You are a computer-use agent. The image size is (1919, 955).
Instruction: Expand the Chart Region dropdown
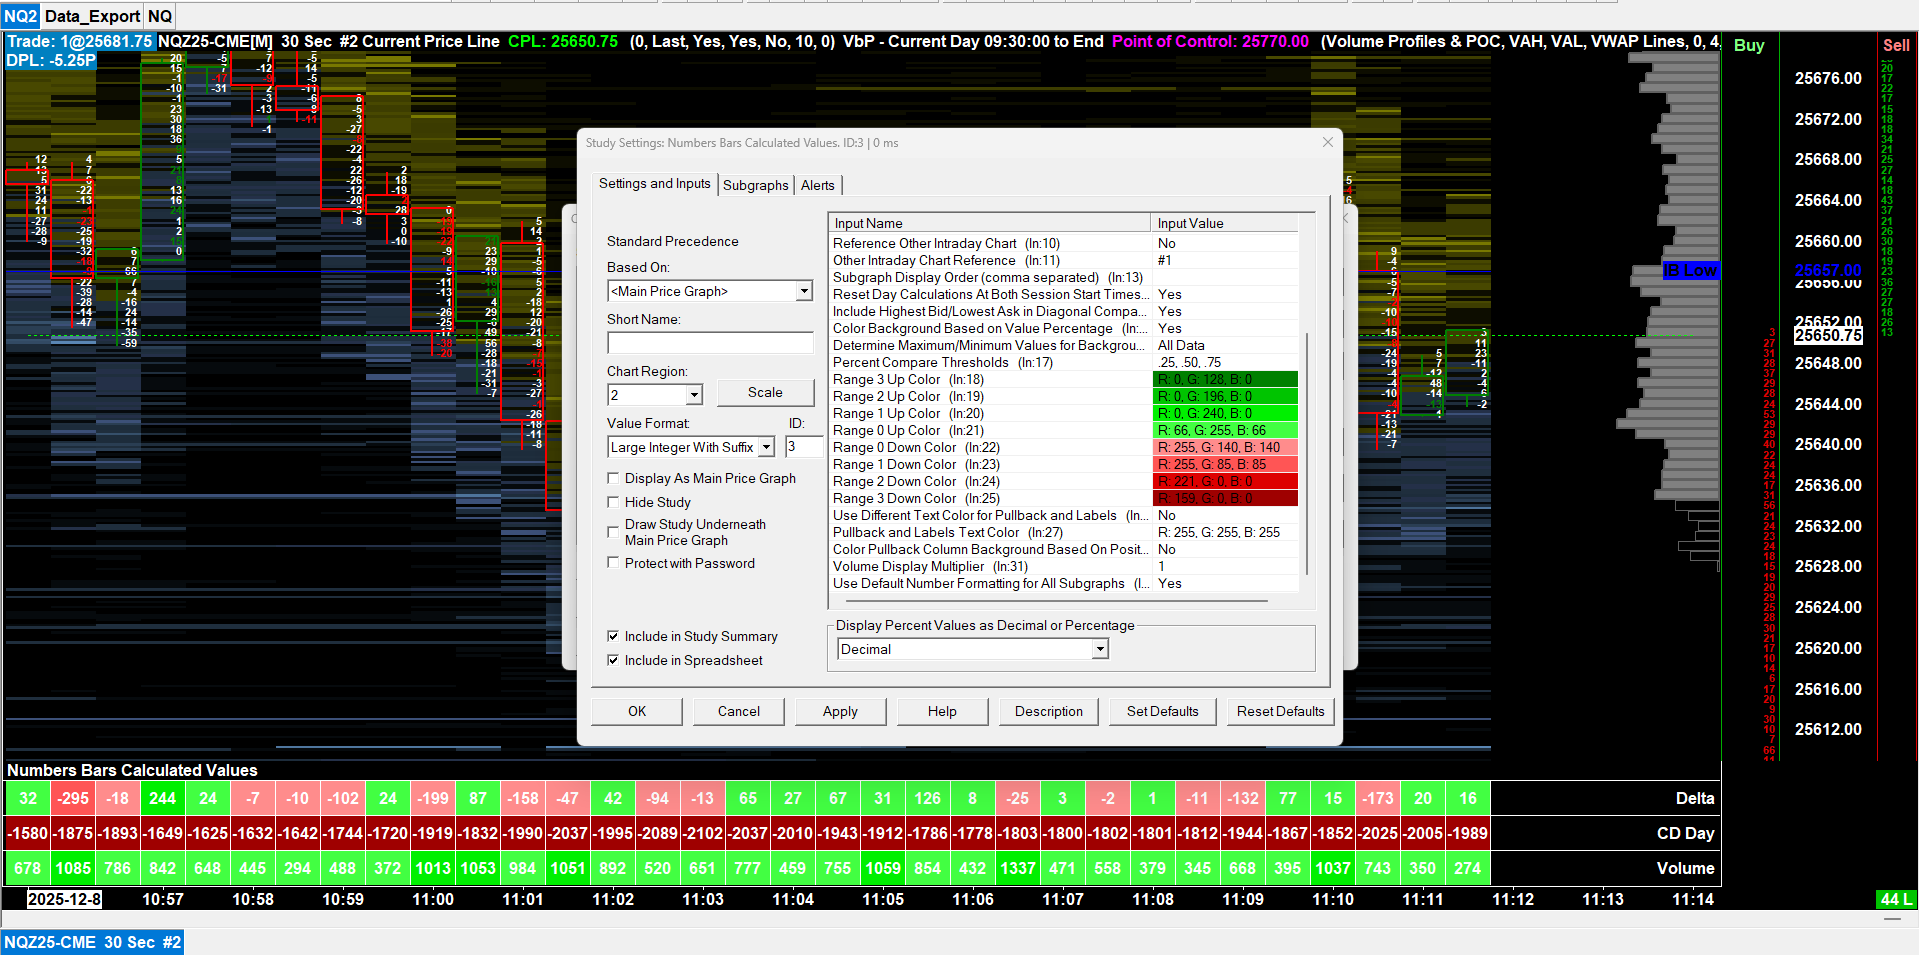point(694,395)
